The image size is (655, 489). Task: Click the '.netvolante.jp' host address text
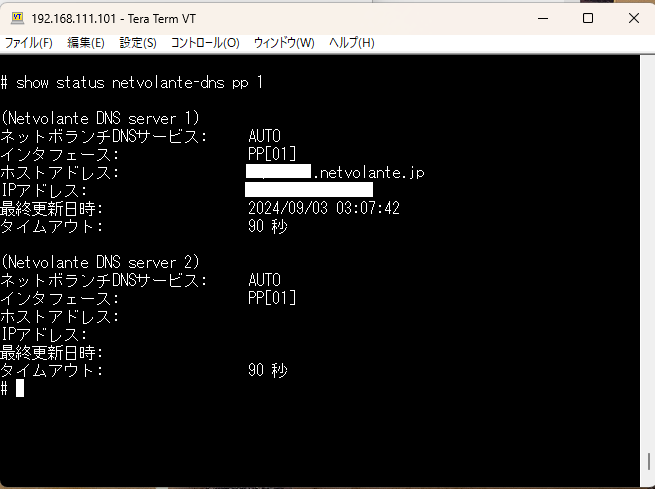[368, 172]
